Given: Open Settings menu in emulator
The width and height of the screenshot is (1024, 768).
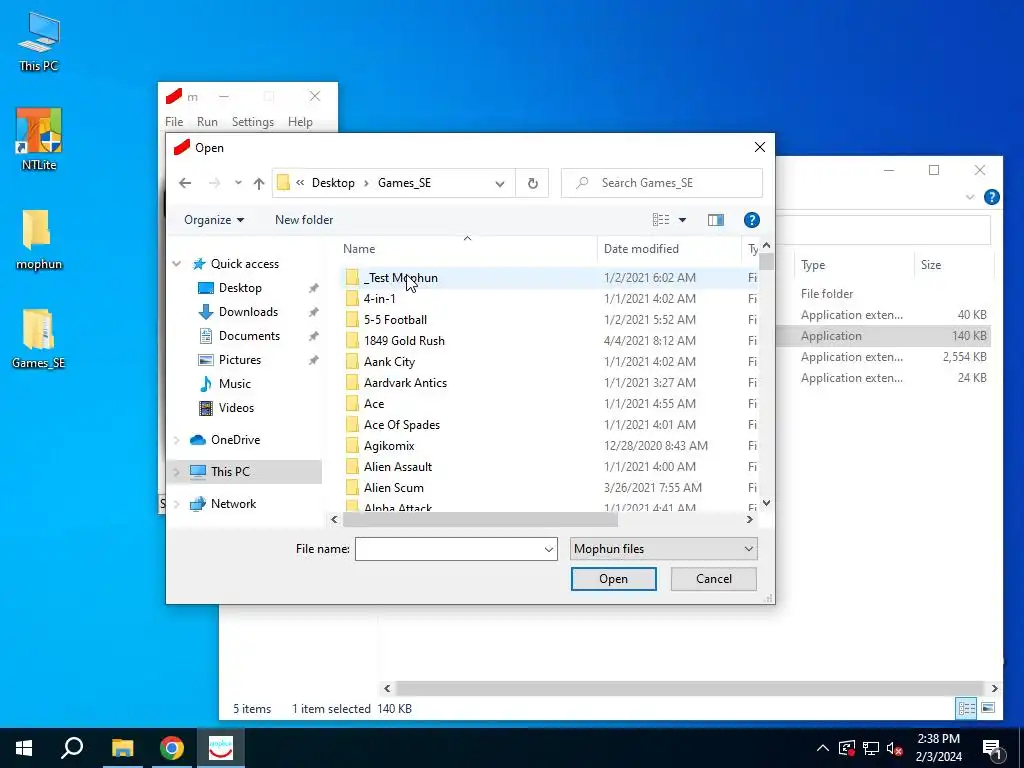Looking at the screenshot, I should [x=253, y=122].
